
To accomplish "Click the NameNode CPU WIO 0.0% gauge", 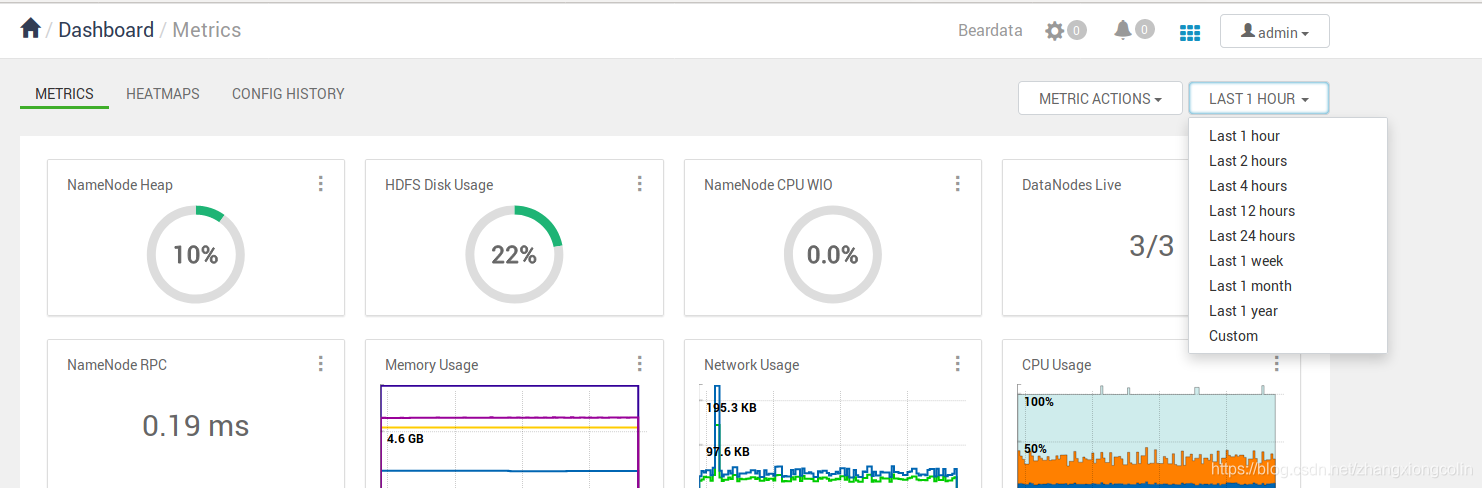I will (833, 255).
